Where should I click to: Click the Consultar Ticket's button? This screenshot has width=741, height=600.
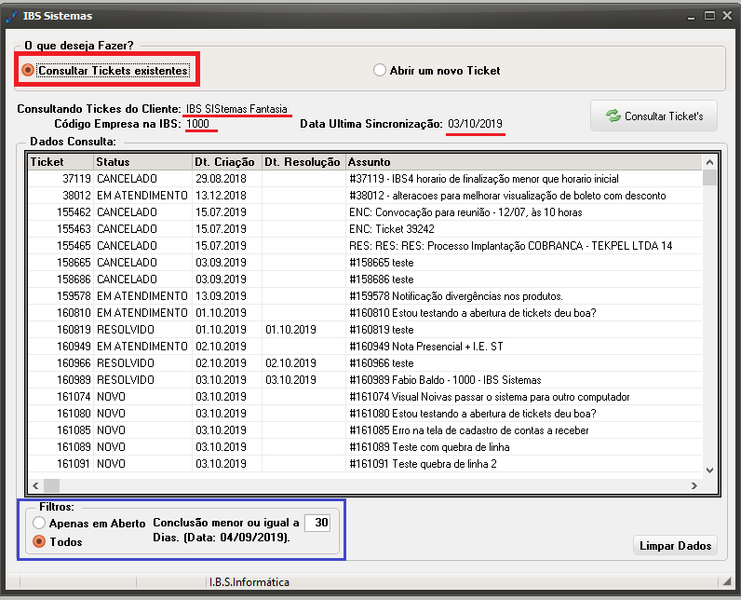(x=654, y=116)
